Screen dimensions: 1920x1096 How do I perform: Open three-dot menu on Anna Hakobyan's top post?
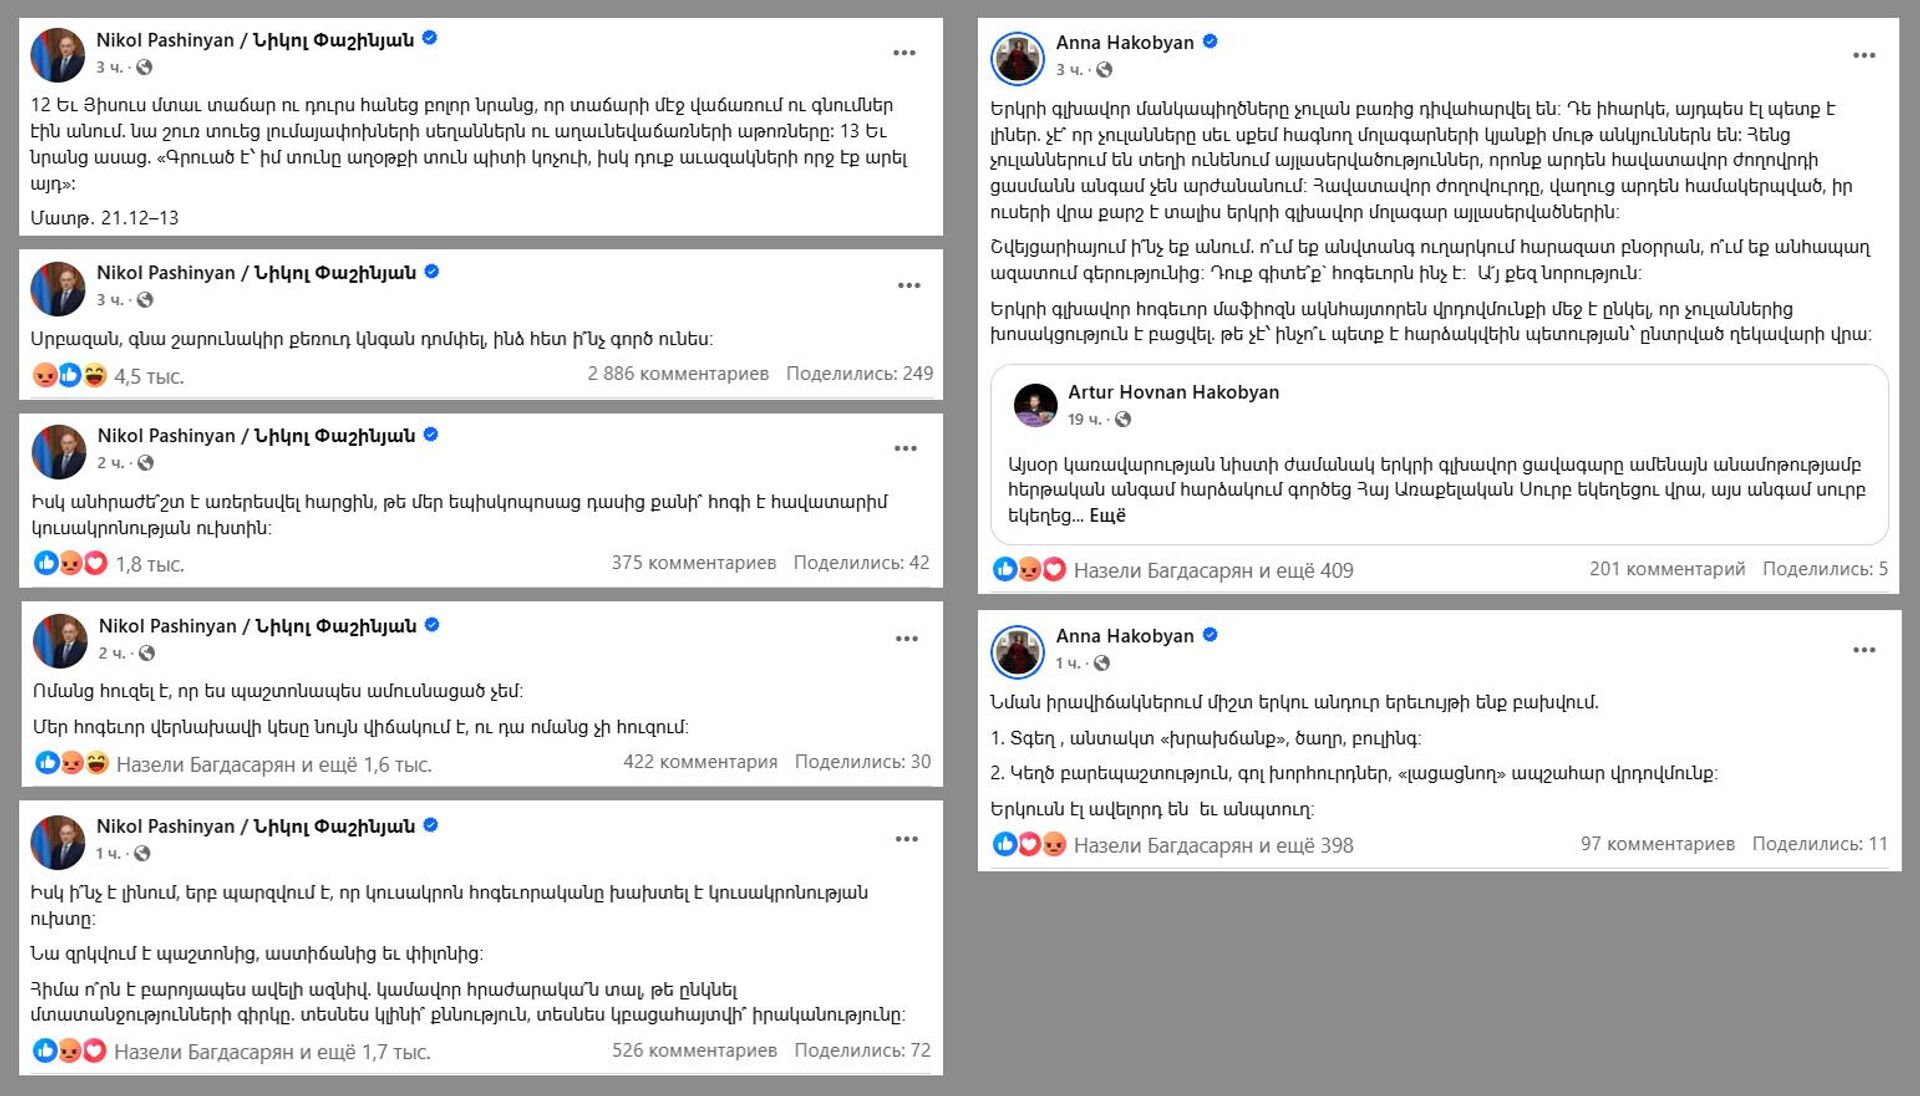point(1864,55)
